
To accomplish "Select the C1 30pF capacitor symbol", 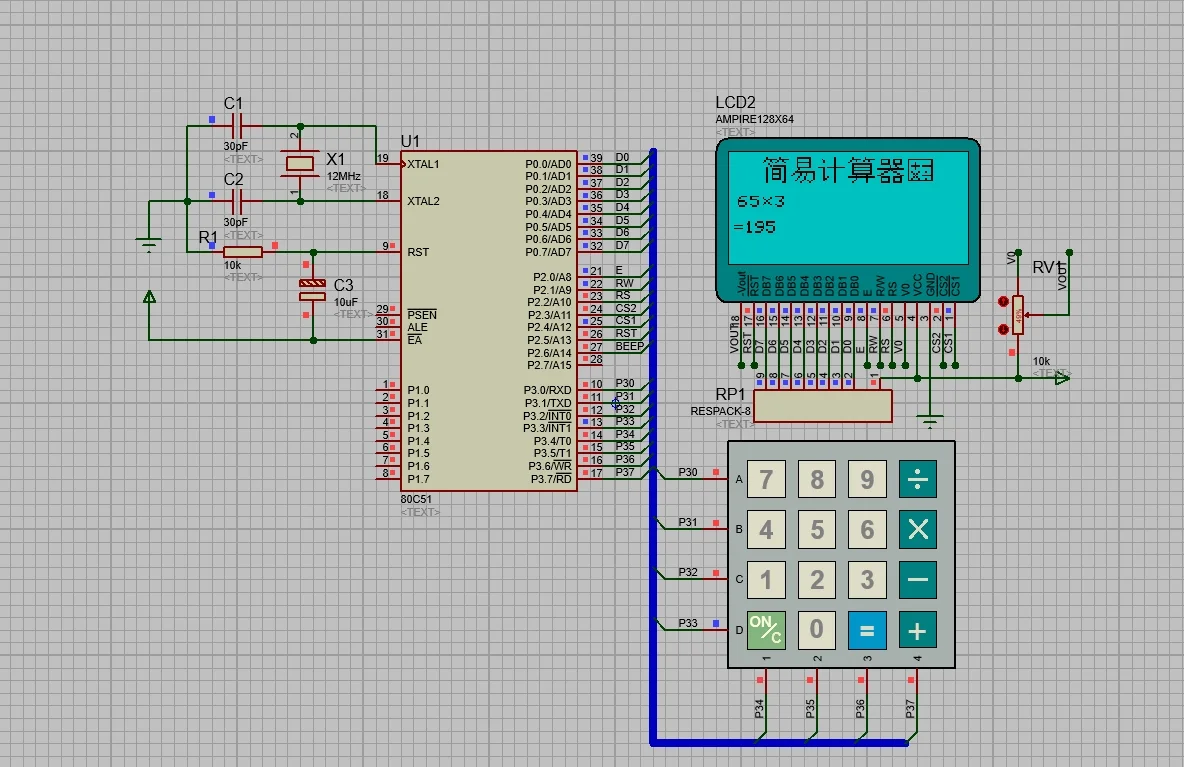I will (238, 127).
